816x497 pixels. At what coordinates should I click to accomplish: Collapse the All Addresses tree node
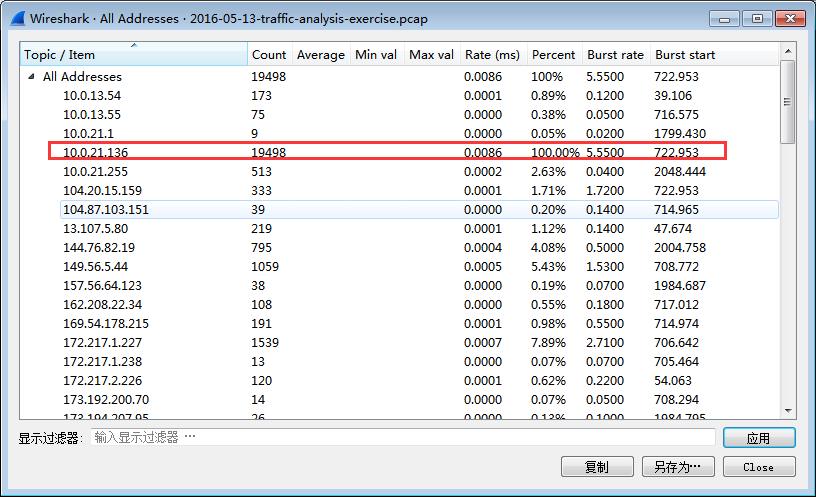point(31,77)
